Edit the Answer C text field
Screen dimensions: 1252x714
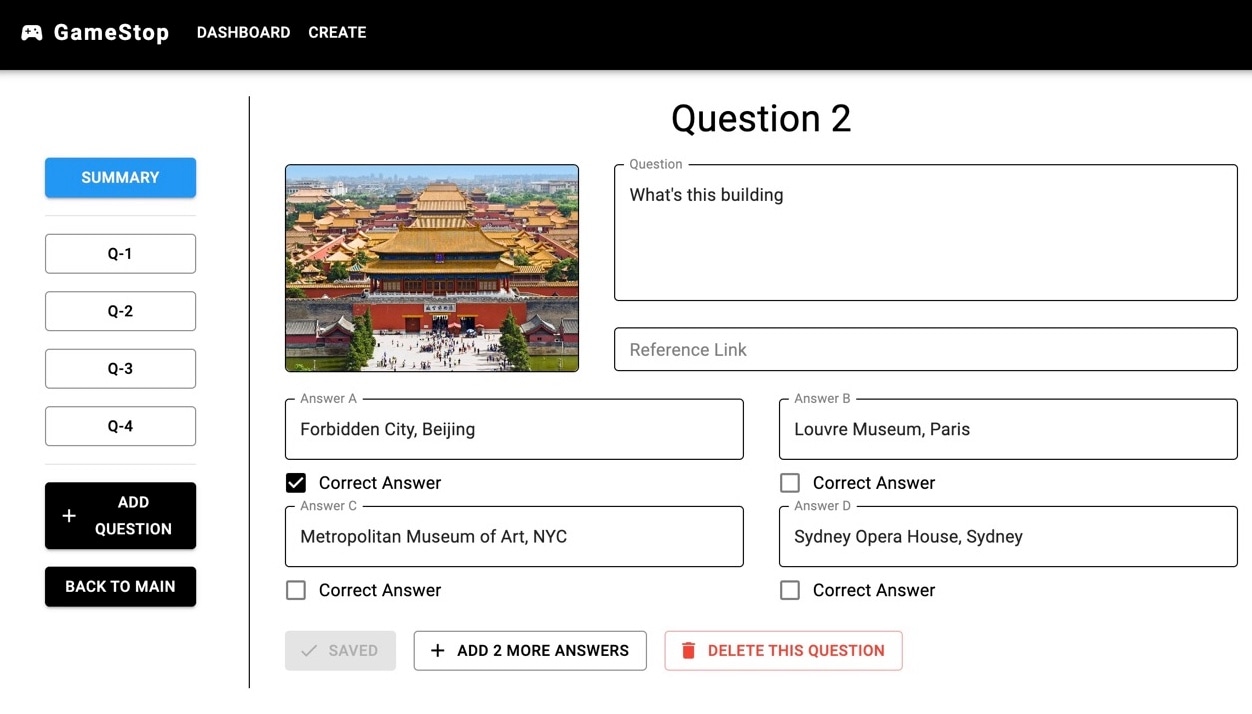click(514, 537)
